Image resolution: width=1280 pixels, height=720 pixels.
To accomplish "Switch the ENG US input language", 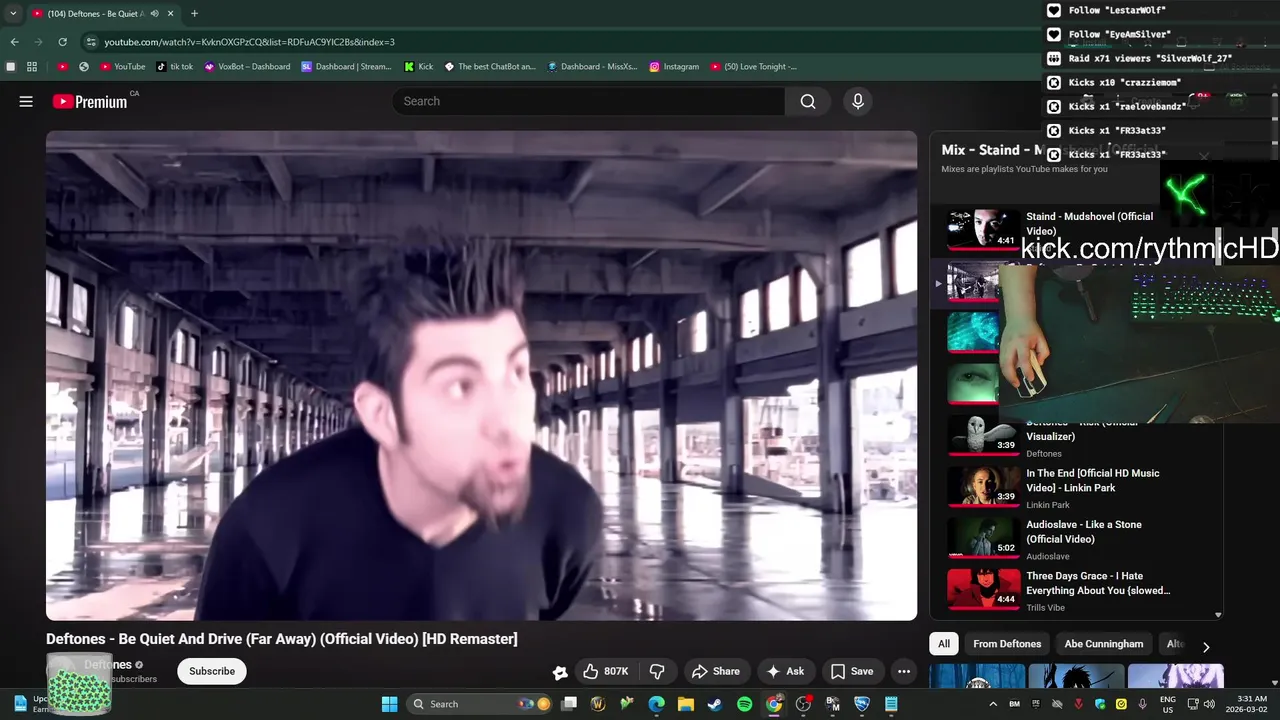I will [1167, 704].
